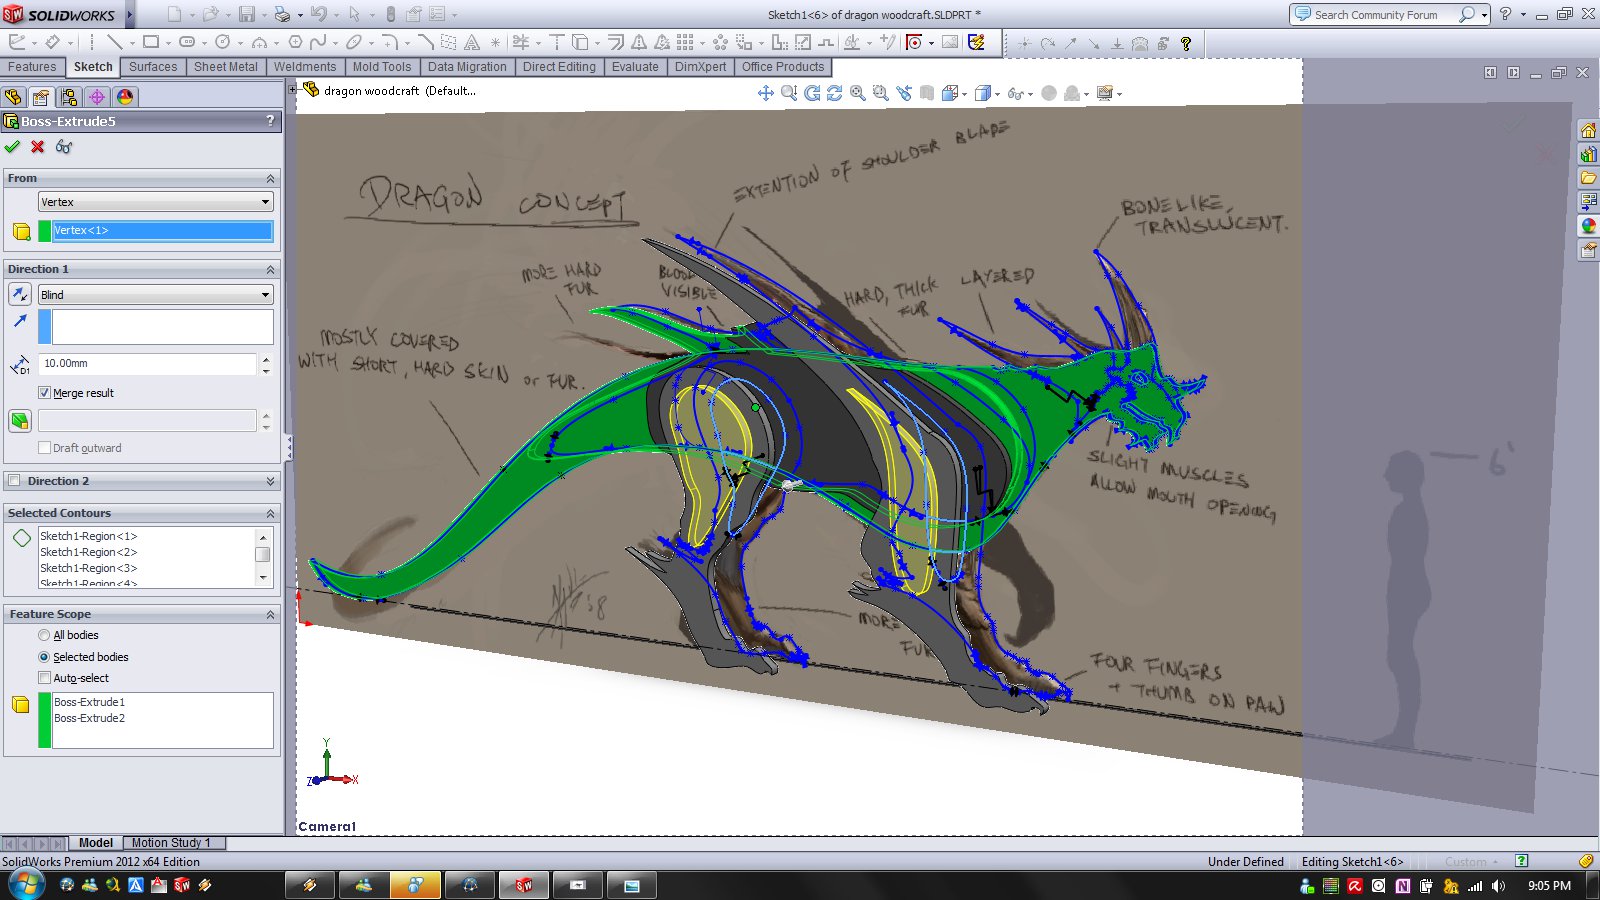Open the Evaluate tab
This screenshot has height=900, width=1600.
coord(635,67)
